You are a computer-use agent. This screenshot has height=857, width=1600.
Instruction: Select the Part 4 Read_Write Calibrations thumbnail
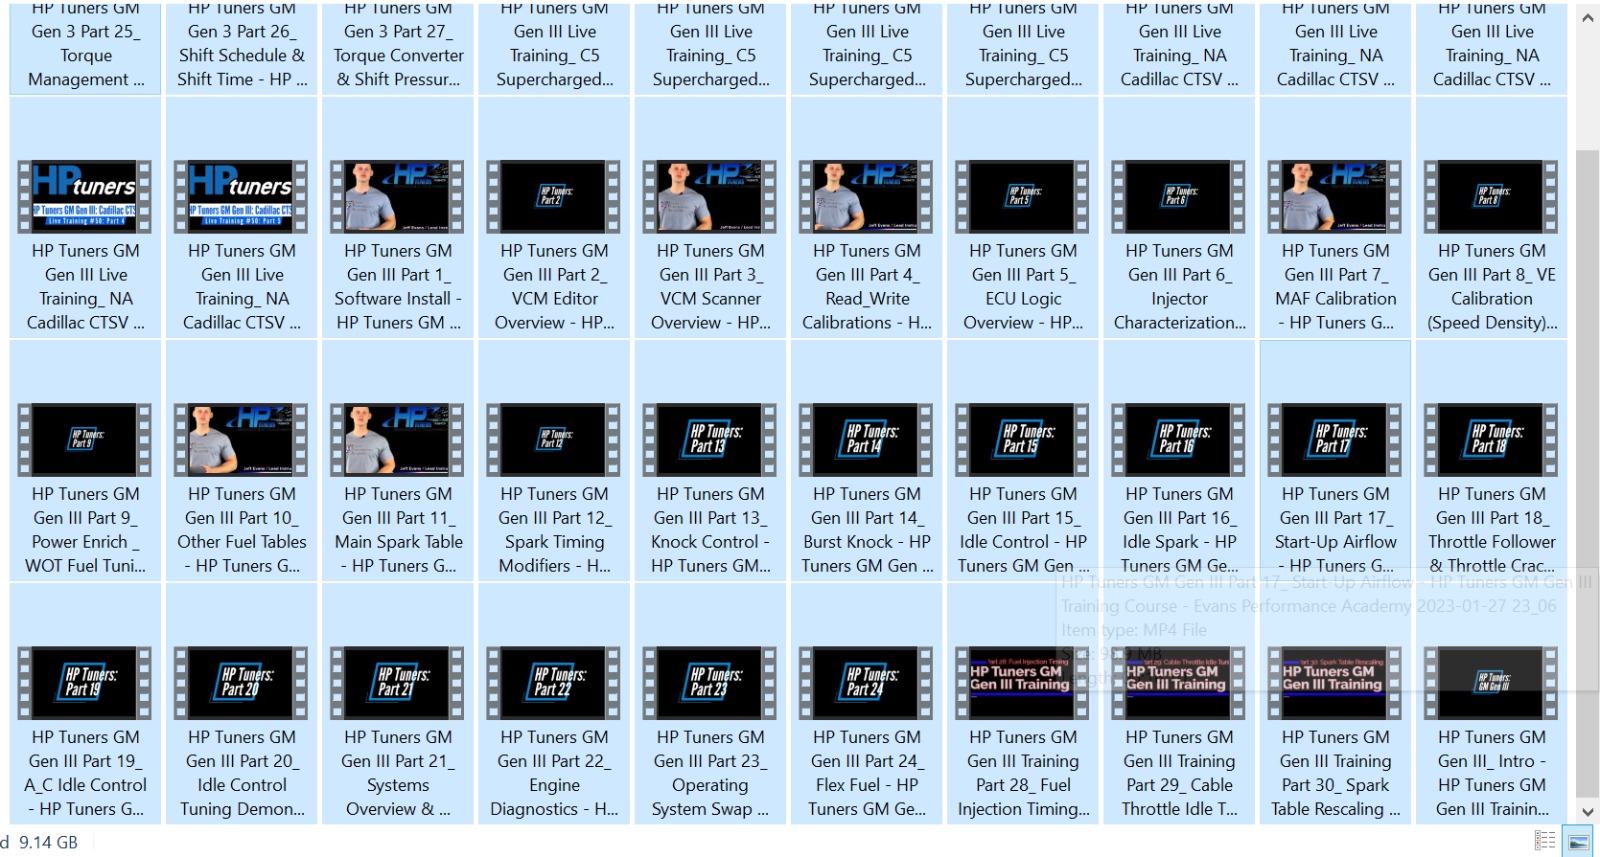tap(866, 197)
